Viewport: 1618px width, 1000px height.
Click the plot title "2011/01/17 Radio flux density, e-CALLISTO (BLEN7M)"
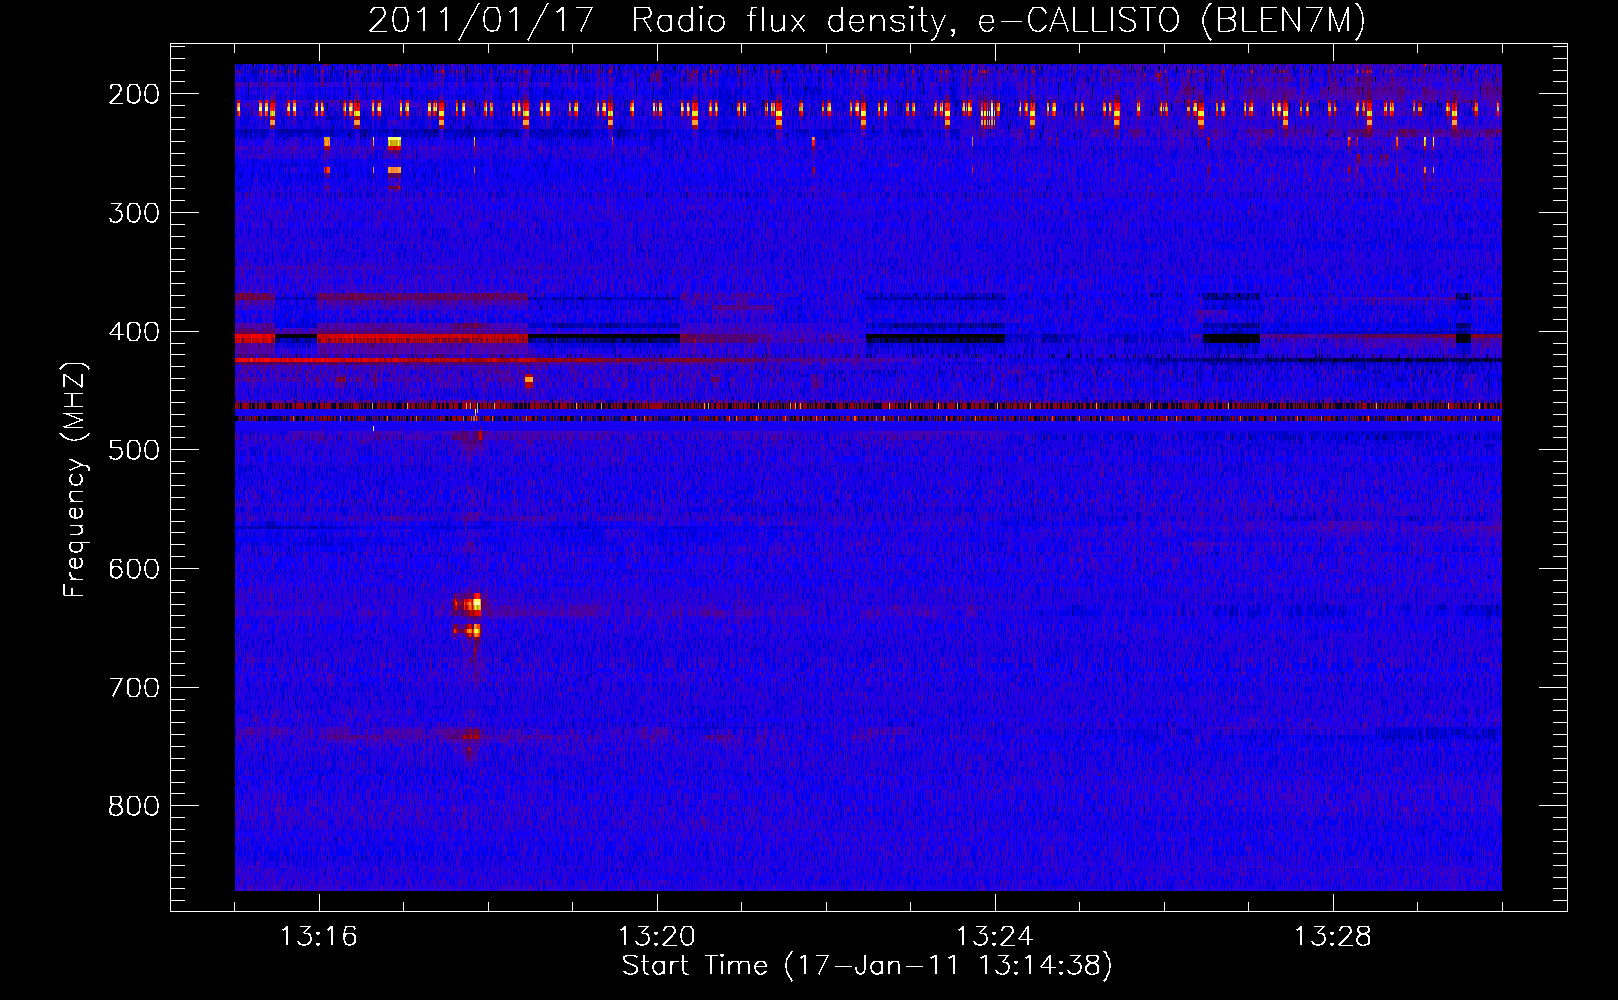pos(867,21)
